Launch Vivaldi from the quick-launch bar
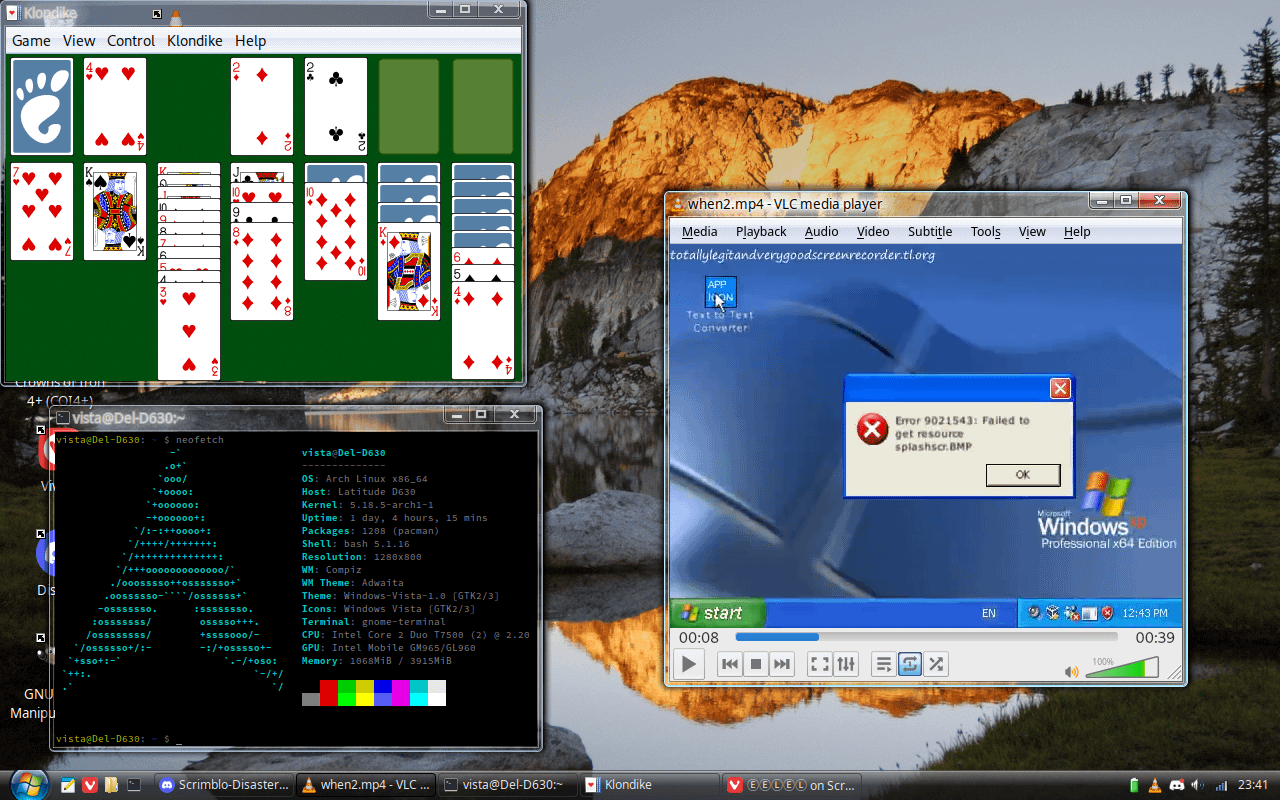The height and width of the screenshot is (800, 1280). (90, 785)
